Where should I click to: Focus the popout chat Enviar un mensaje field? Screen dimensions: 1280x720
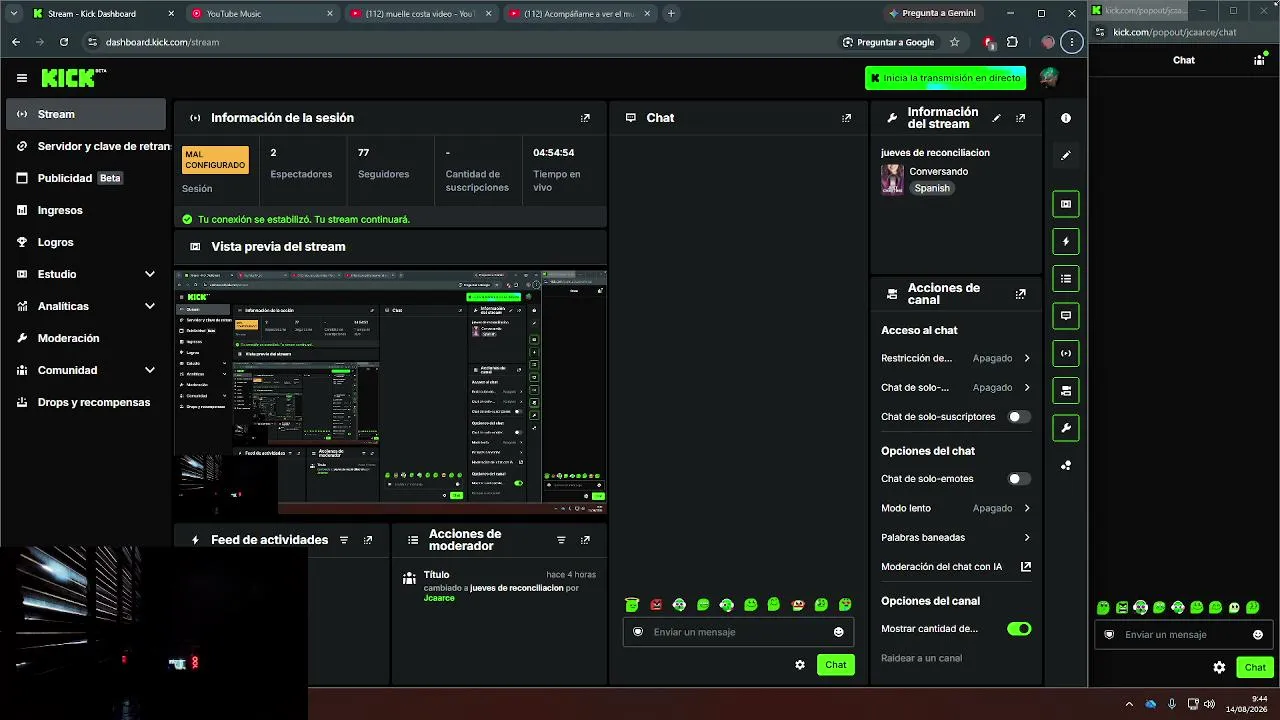(1185, 635)
